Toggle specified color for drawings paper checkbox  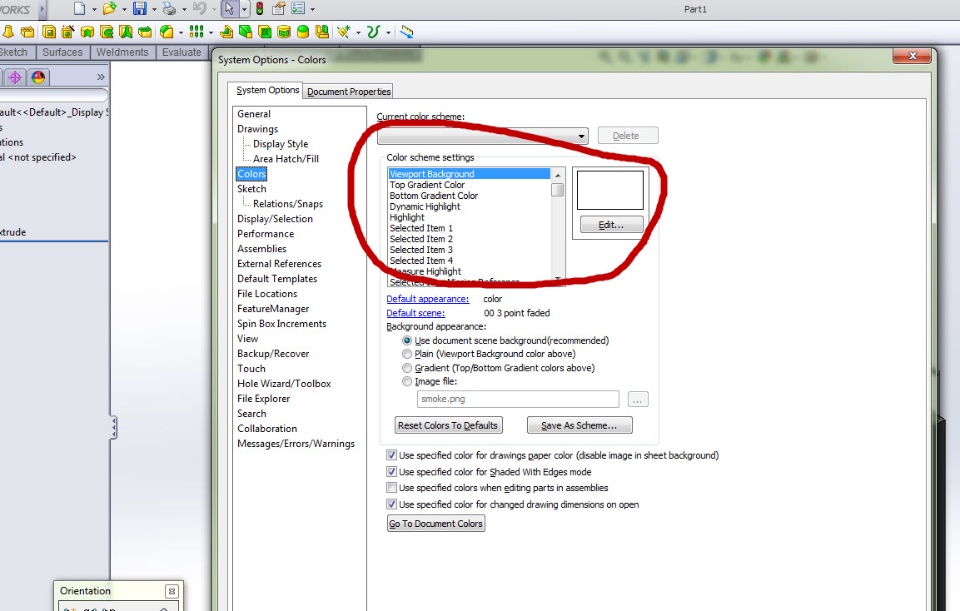[x=391, y=455]
